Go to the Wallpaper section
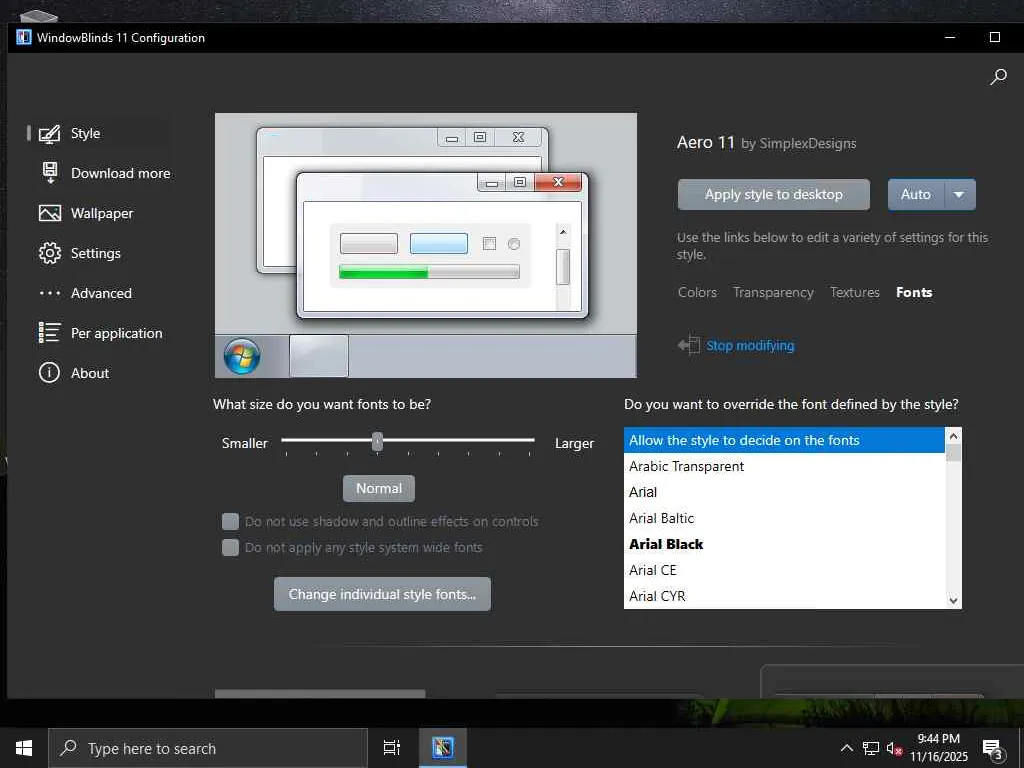This screenshot has width=1024, height=768. pos(102,214)
